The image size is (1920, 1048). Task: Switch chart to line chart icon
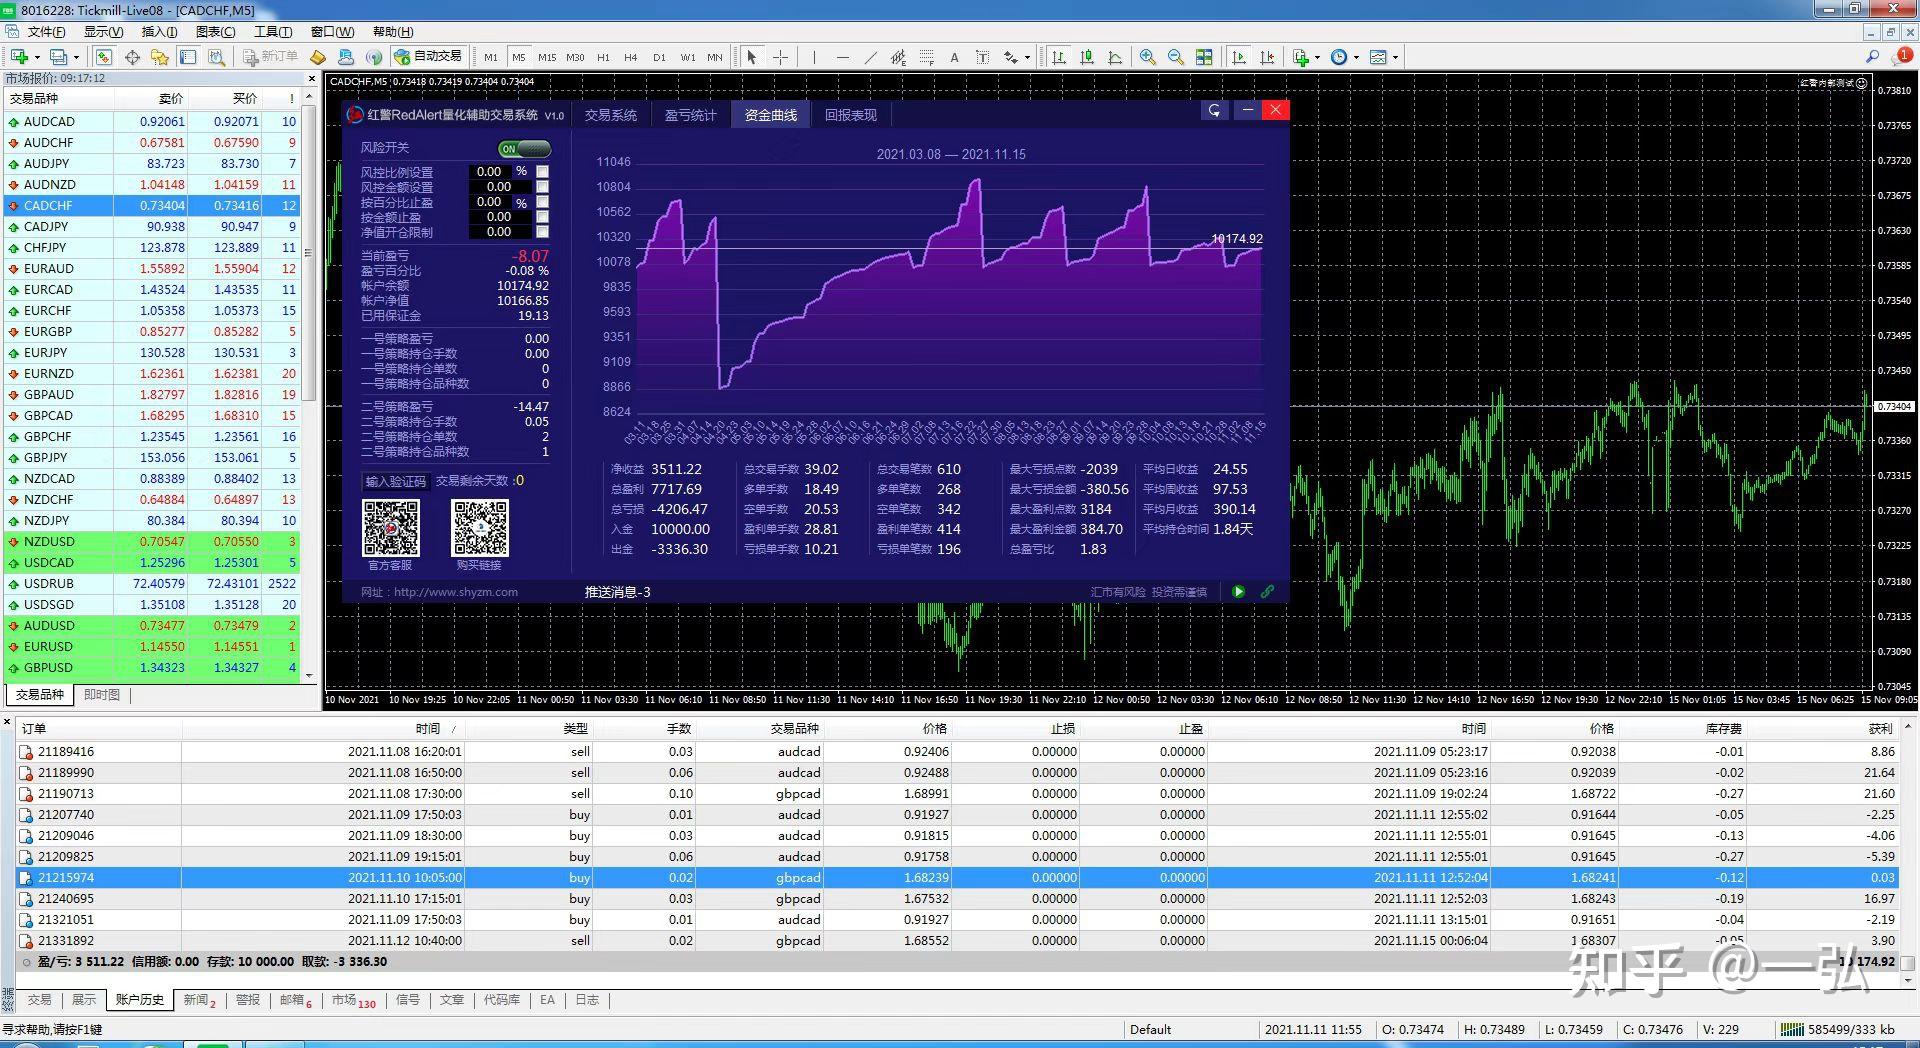tap(1115, 57)
